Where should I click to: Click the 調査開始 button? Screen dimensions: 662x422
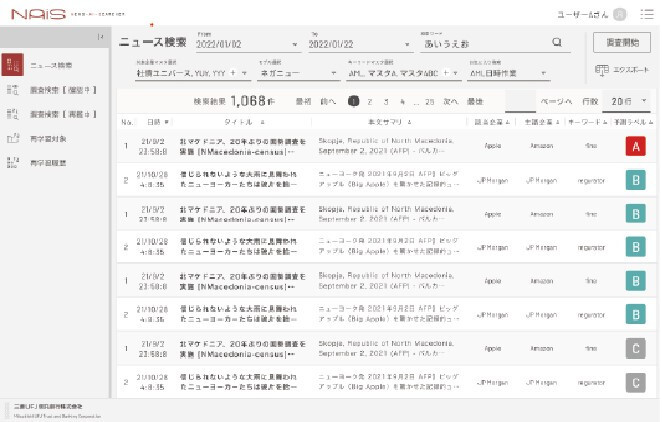click(622, 42)
